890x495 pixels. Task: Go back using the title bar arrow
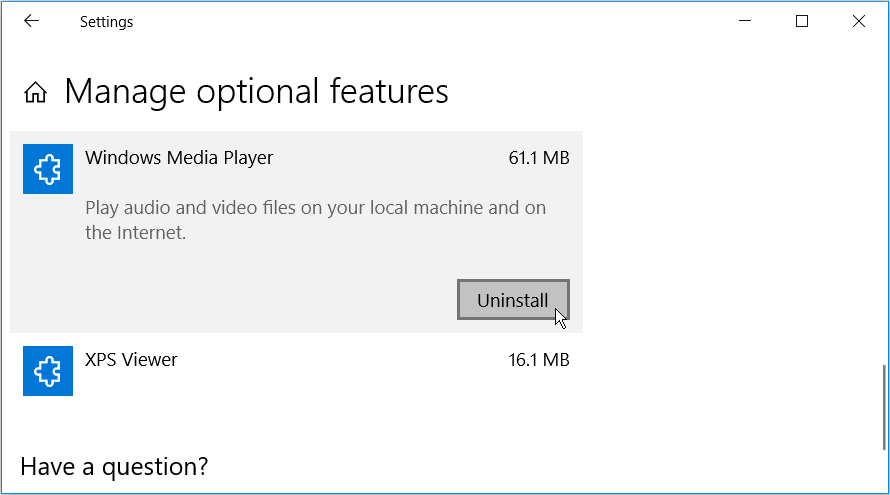(x=31, y=21)
